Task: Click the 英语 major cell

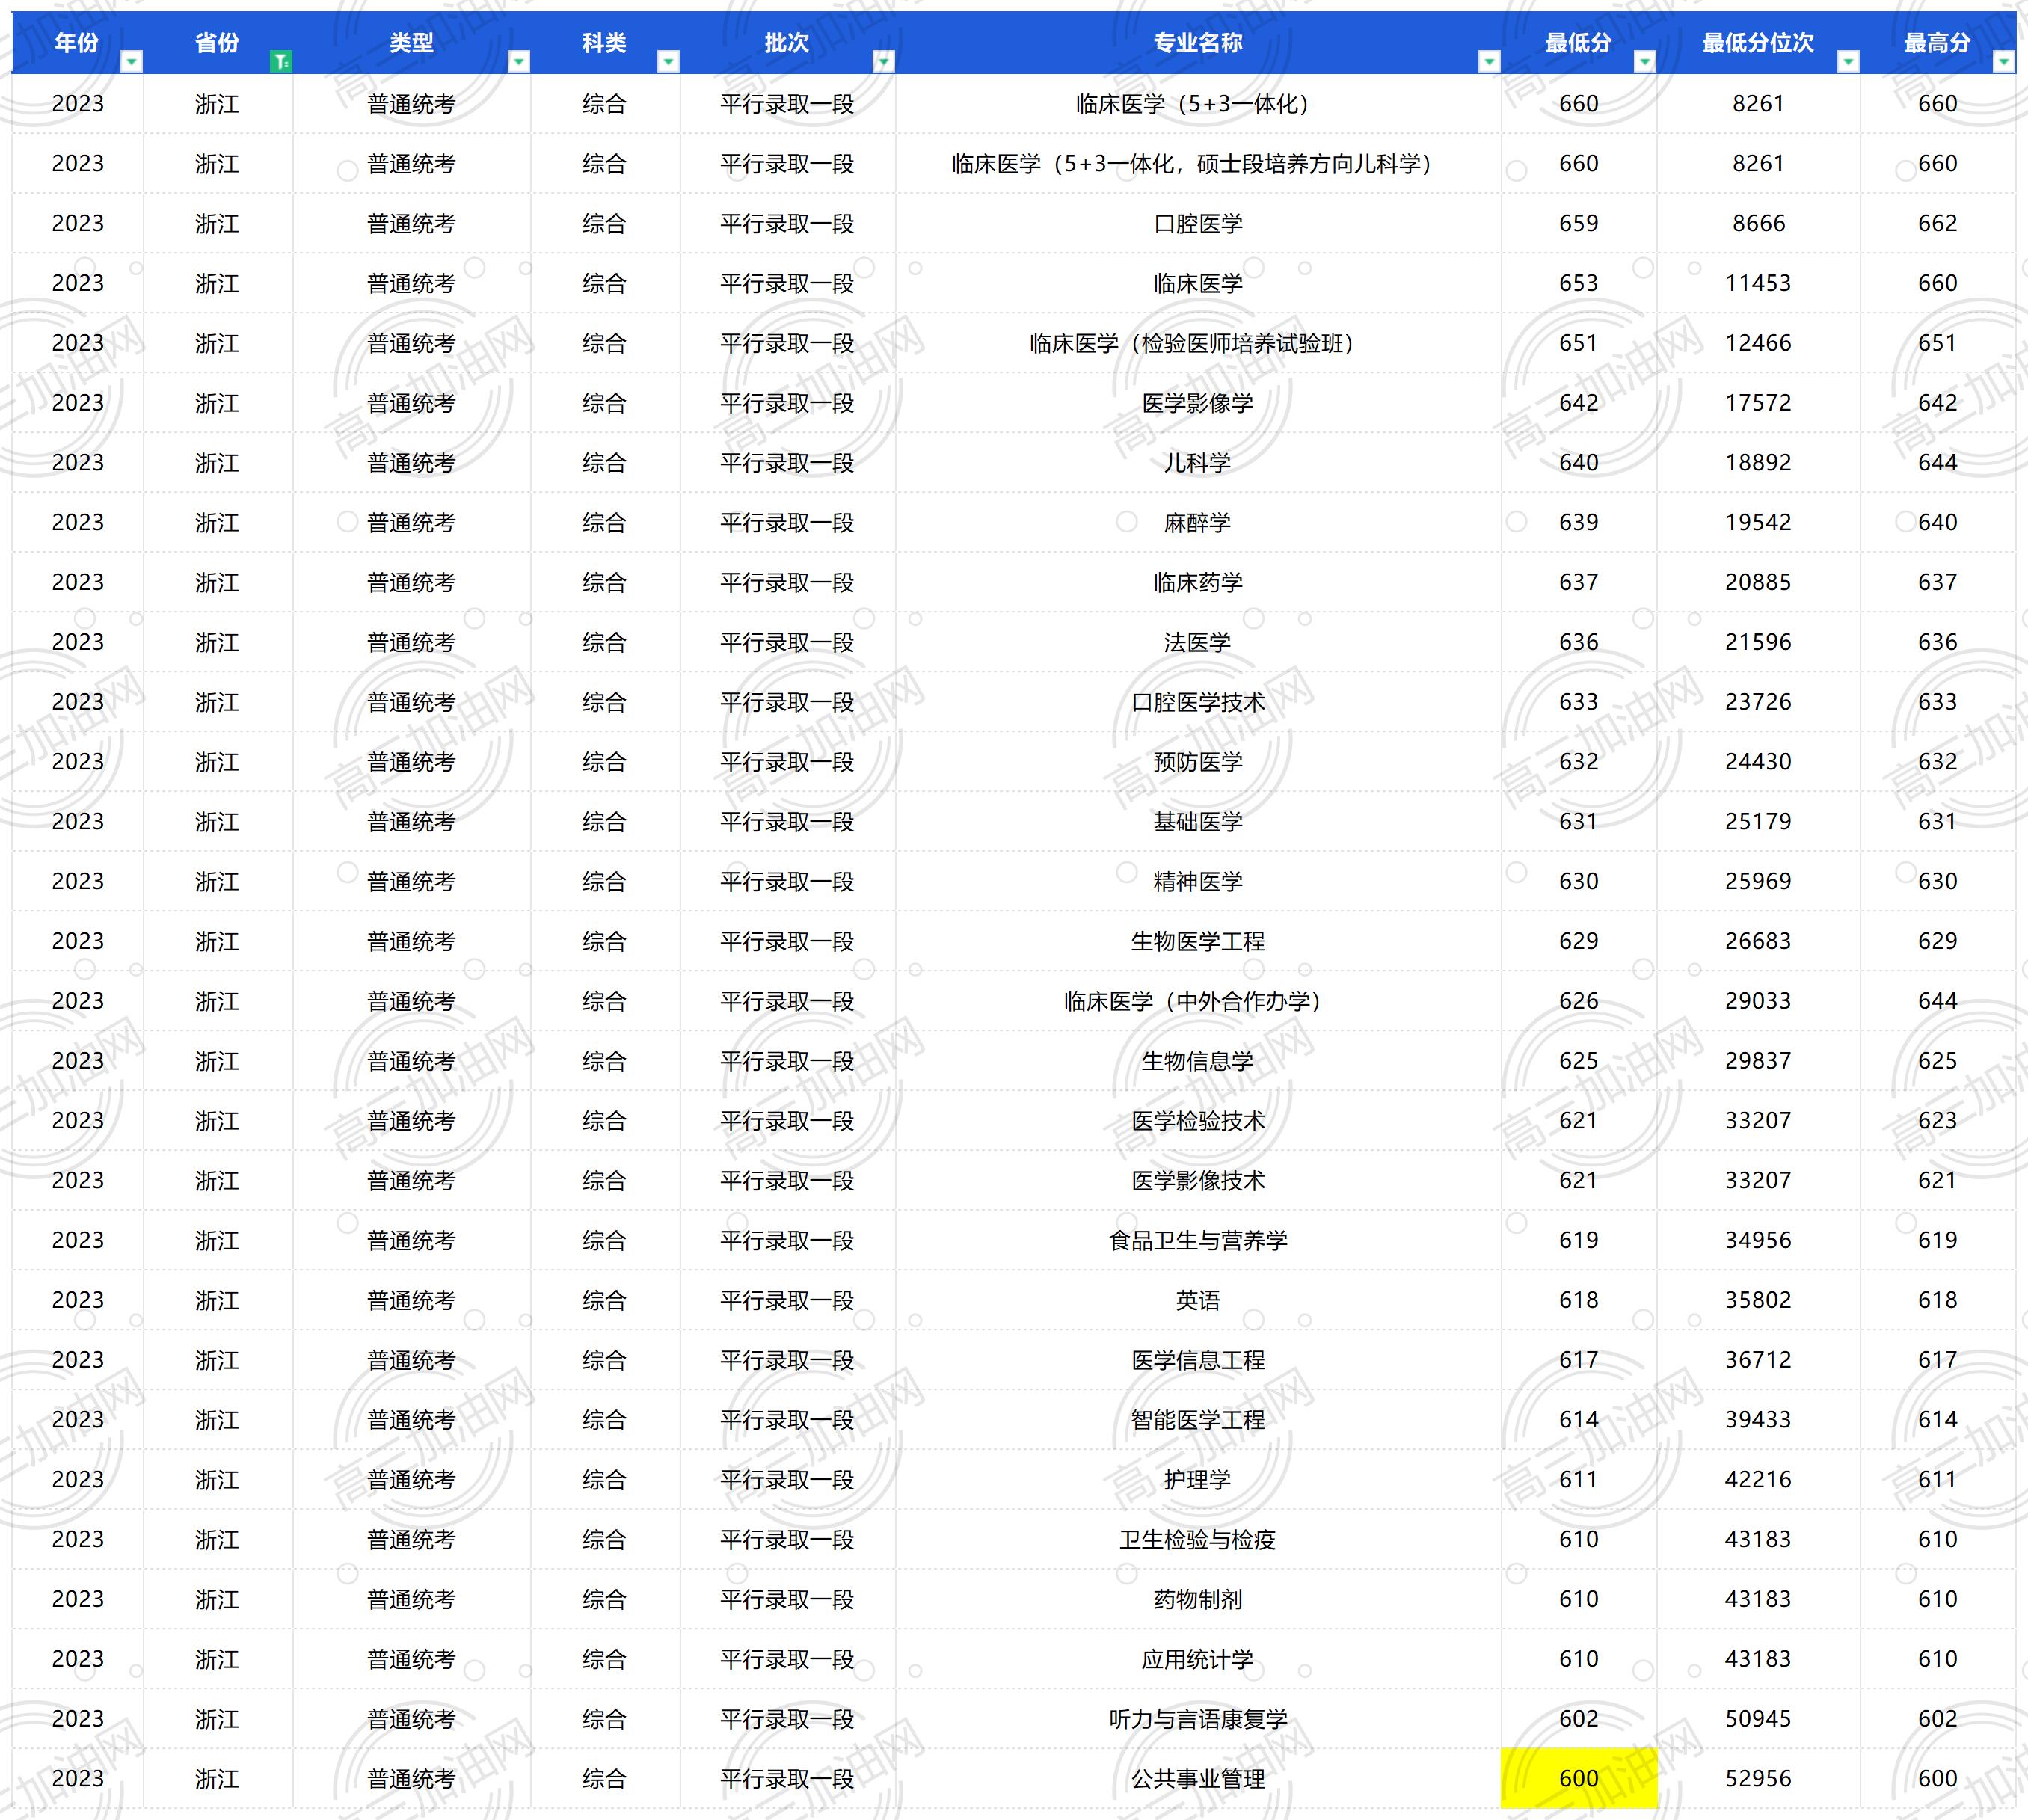Action: point(1198,1300)
